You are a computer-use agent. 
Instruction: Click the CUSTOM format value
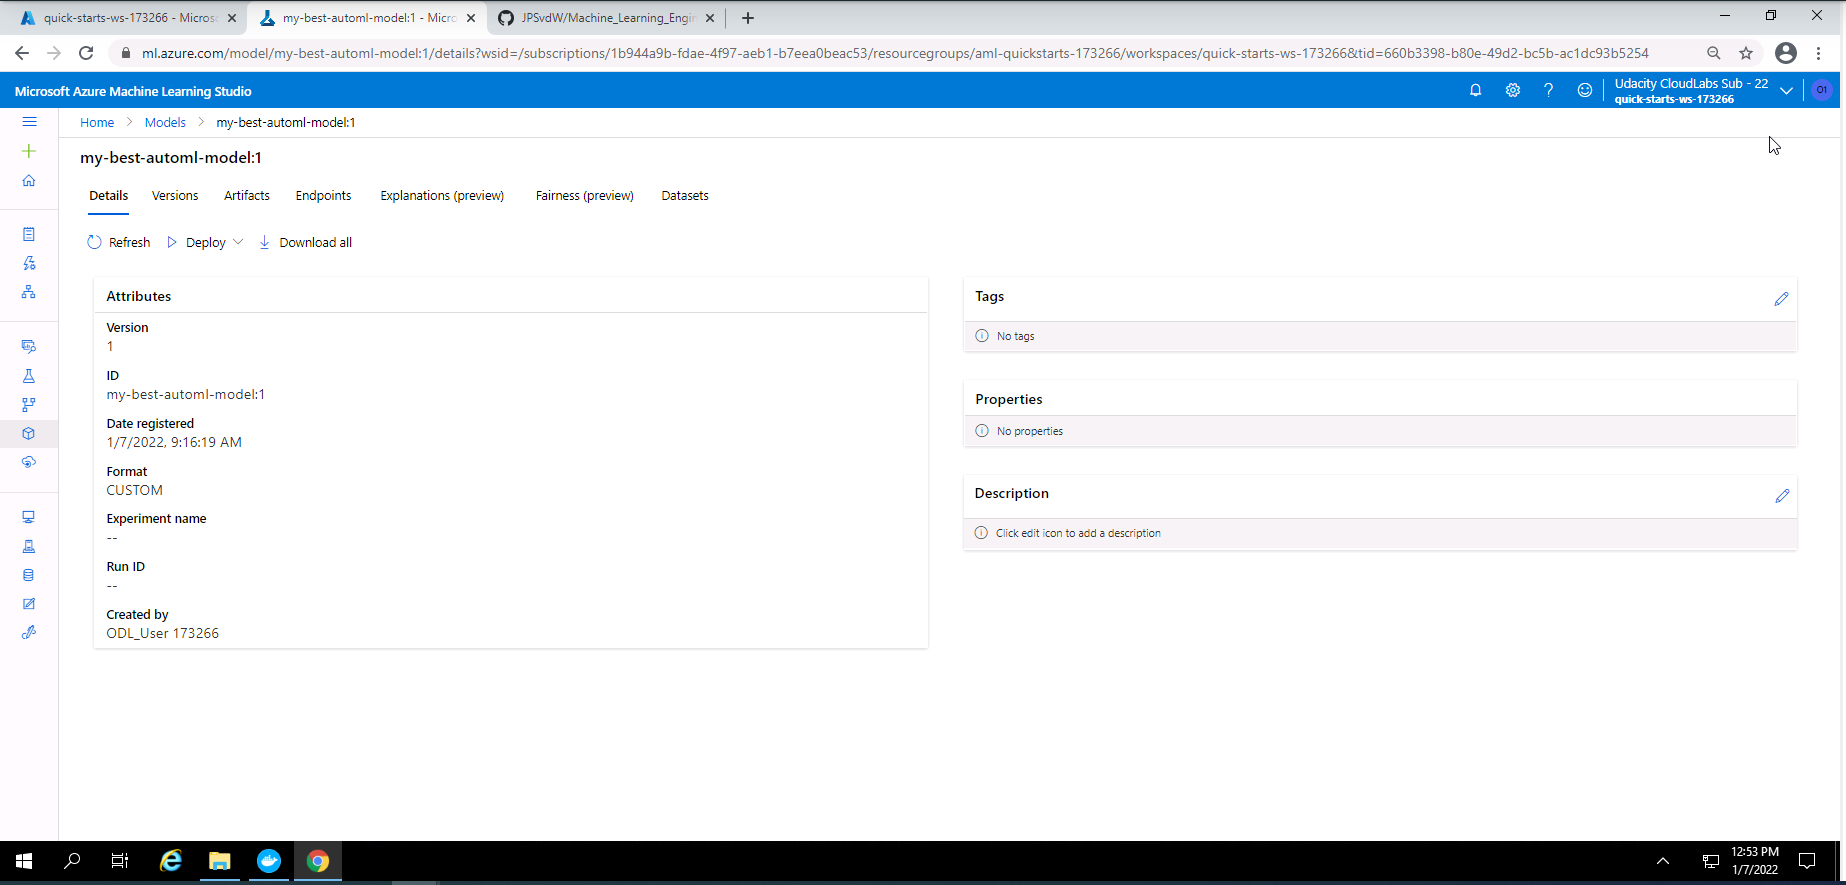coord(135,490)
